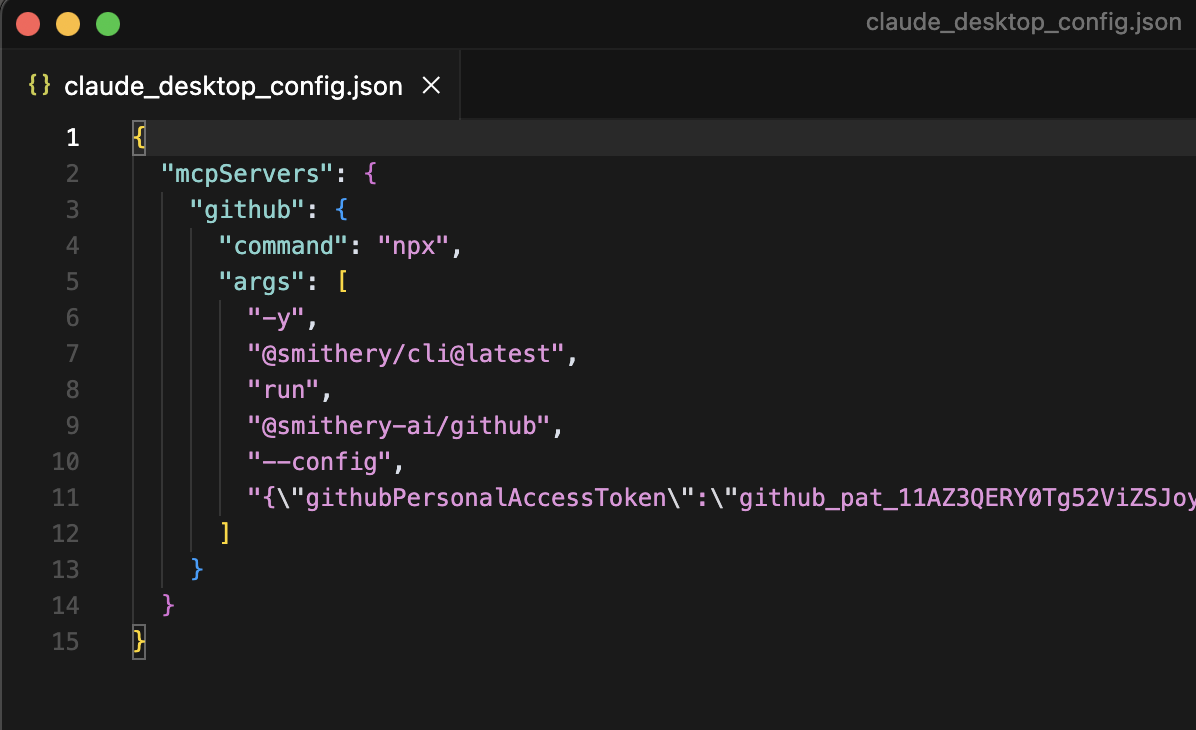Click line number 5 in gutter
The image size is (1196, 730).
[x=72, y=282]
